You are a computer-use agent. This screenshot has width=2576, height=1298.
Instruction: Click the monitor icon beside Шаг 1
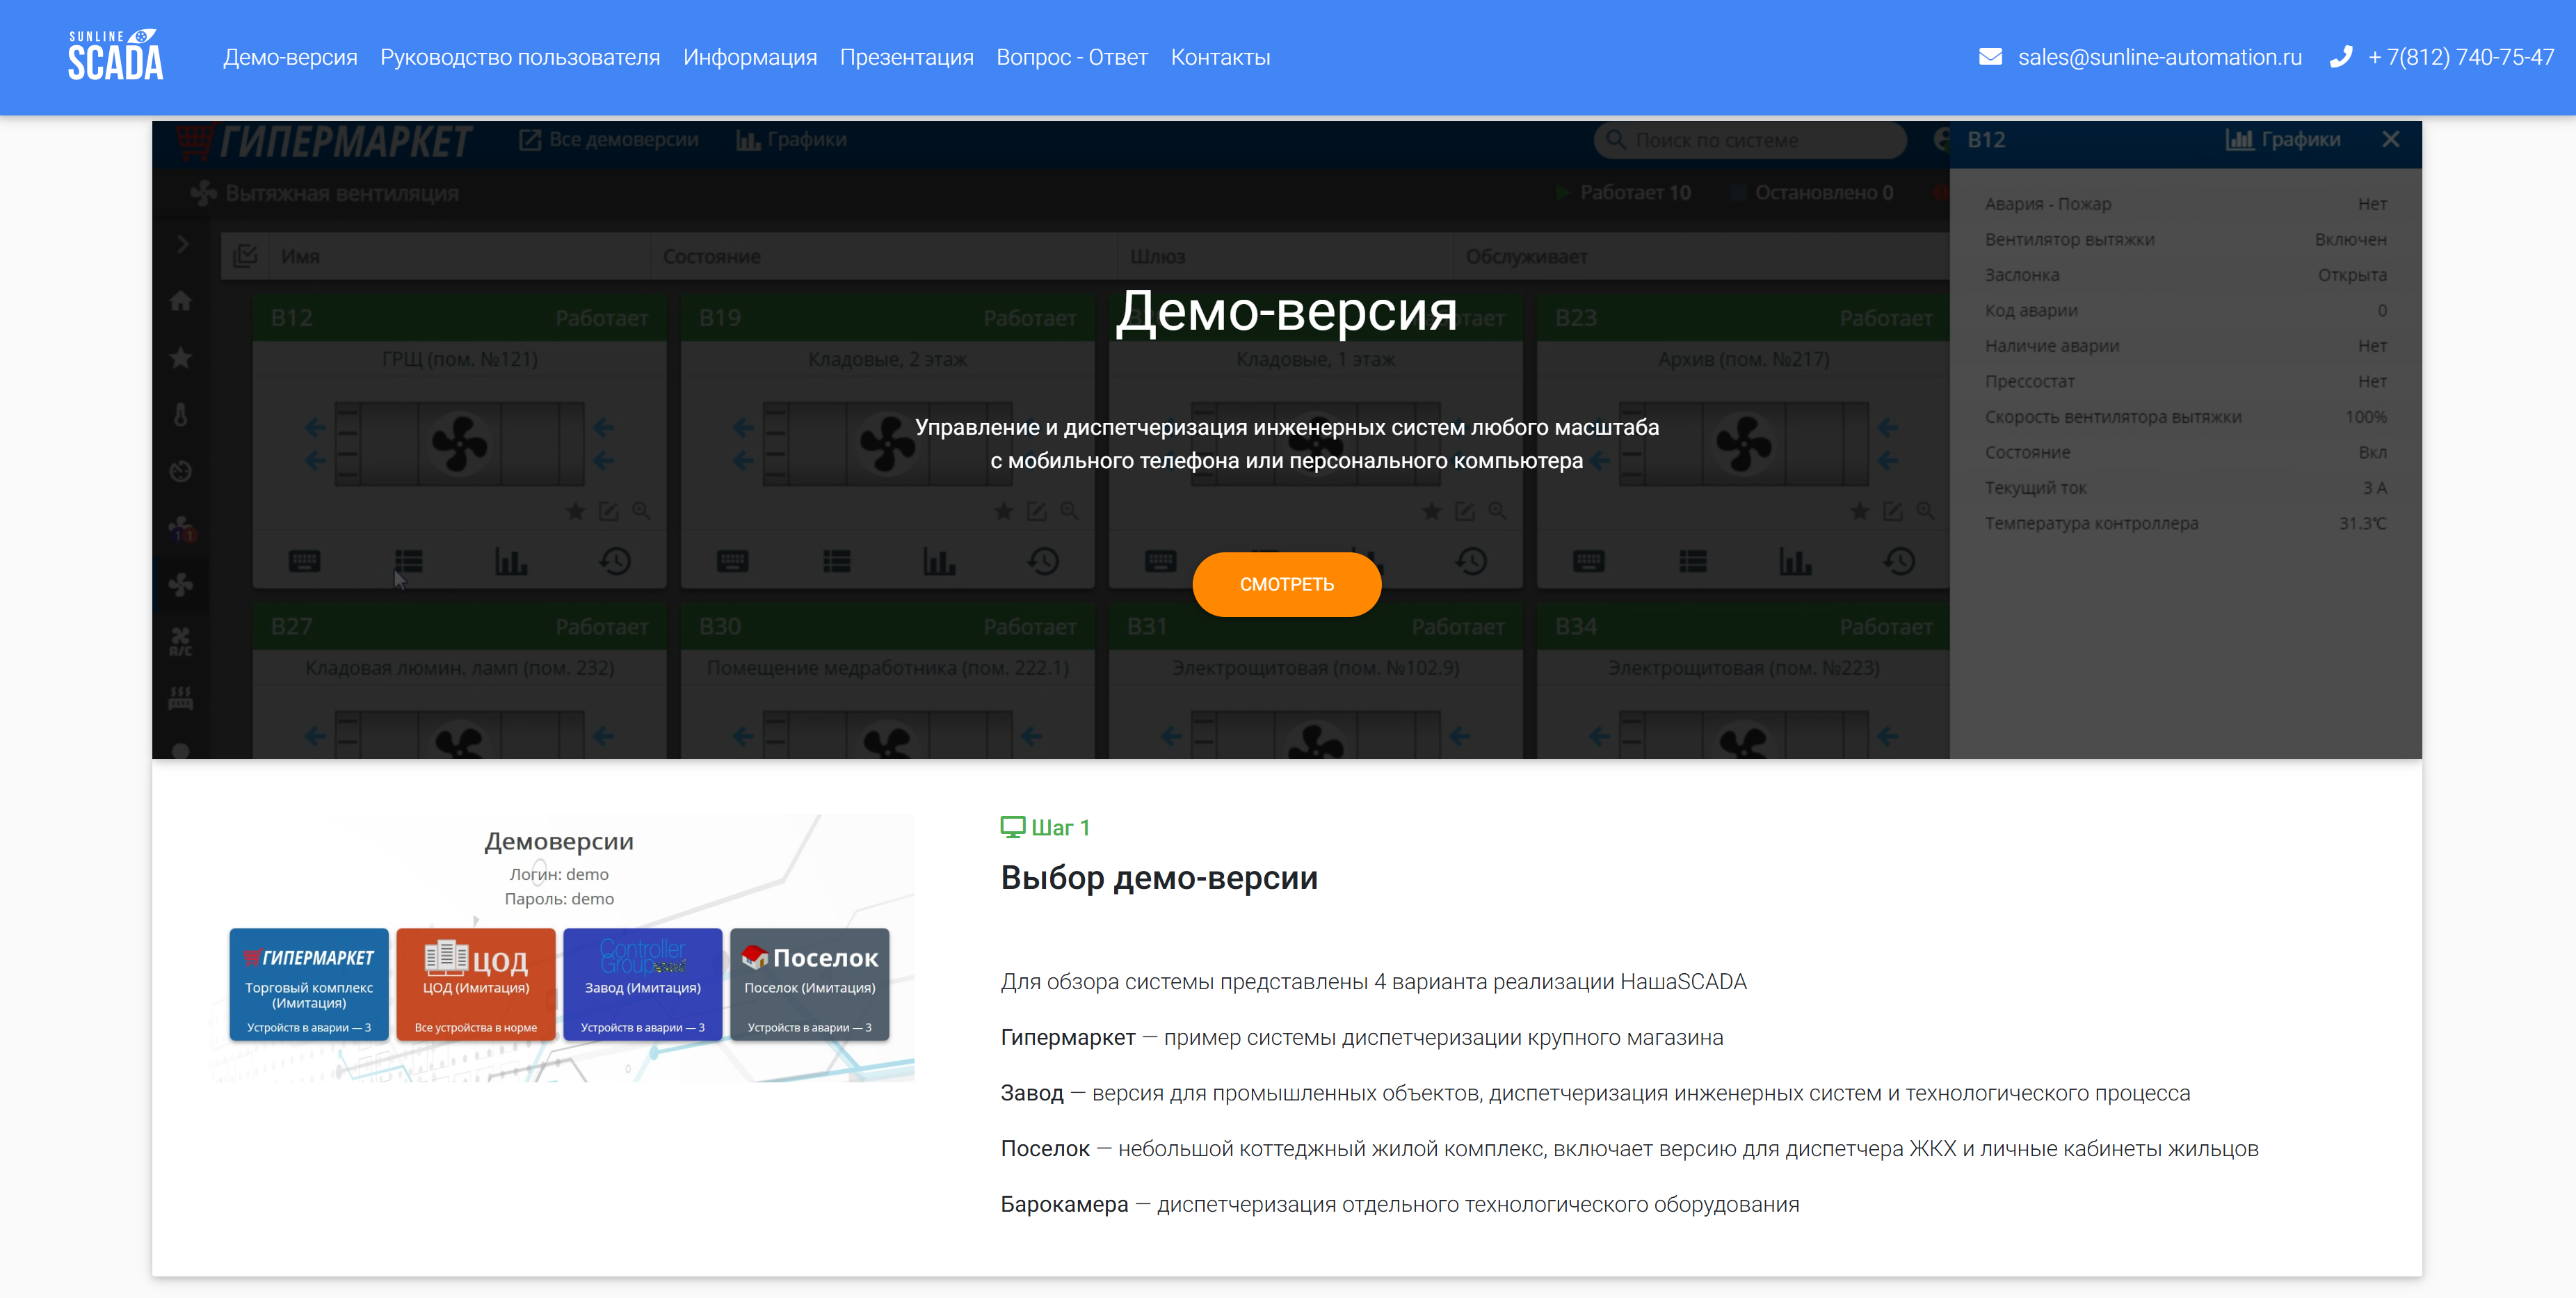1012,827
